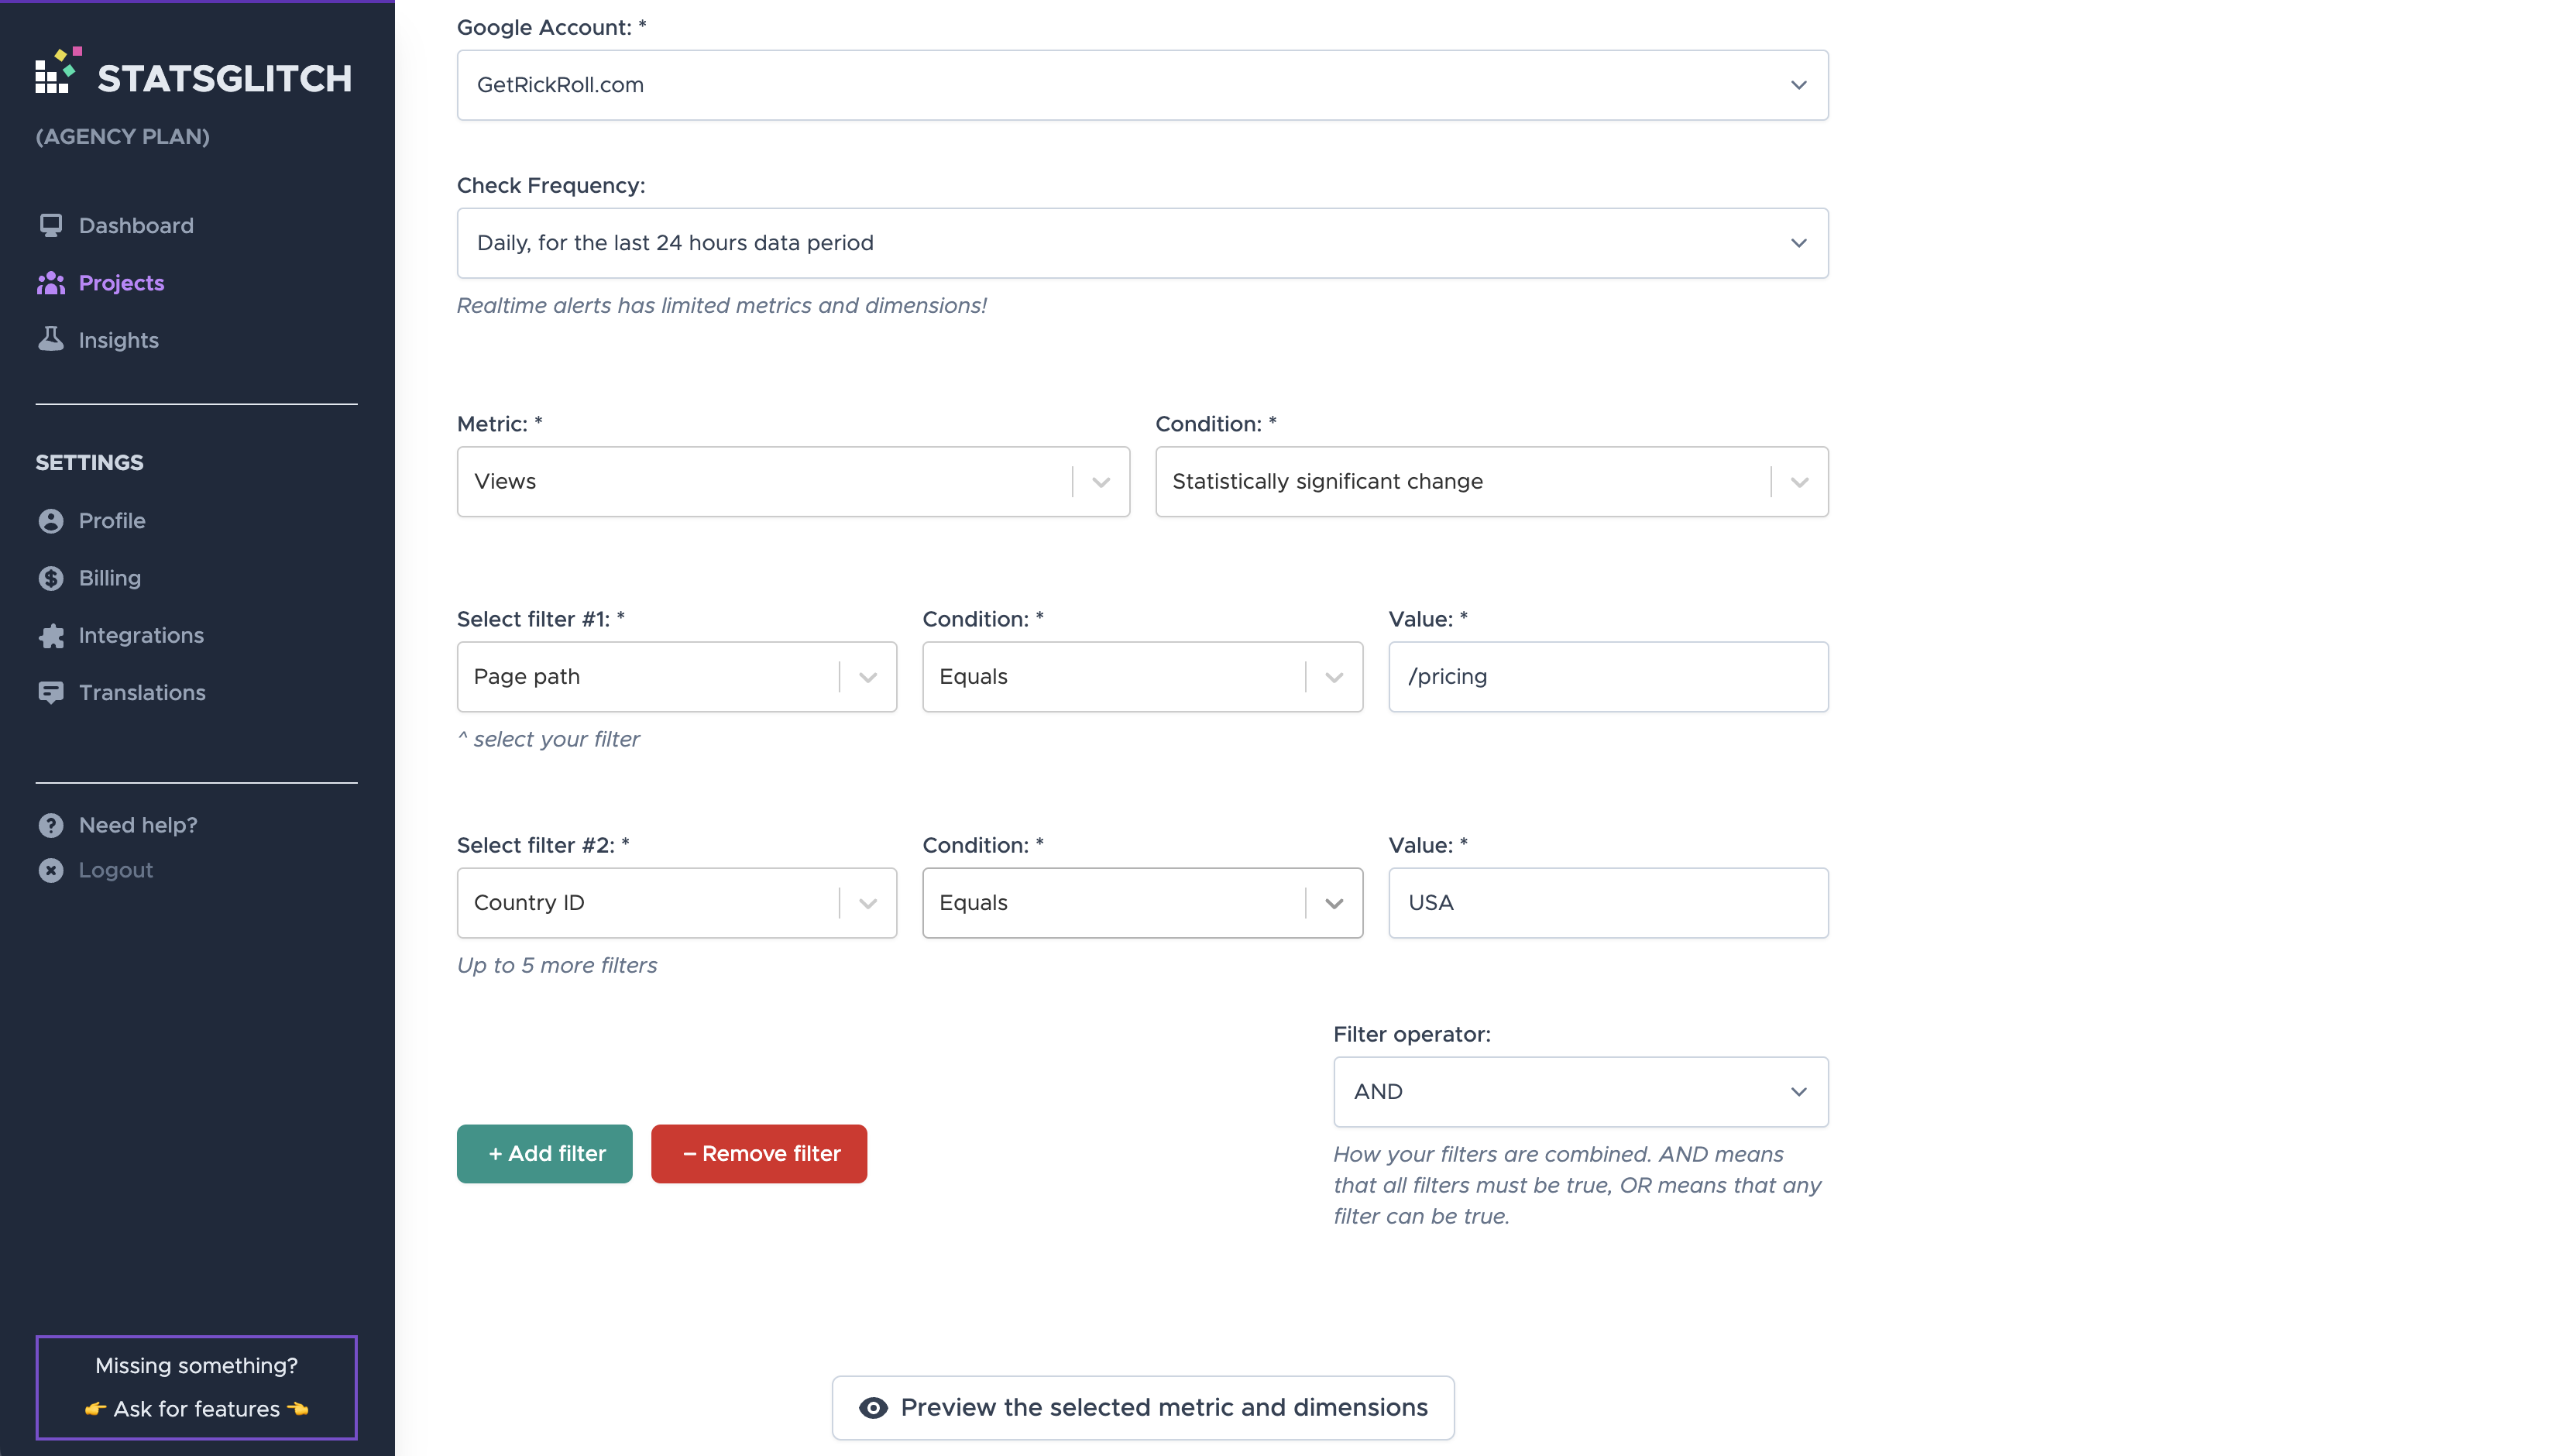The image size is (2576, 1456).
Task: Click the 'How your filters are combined' help text
Action: coord(1577,1185)
